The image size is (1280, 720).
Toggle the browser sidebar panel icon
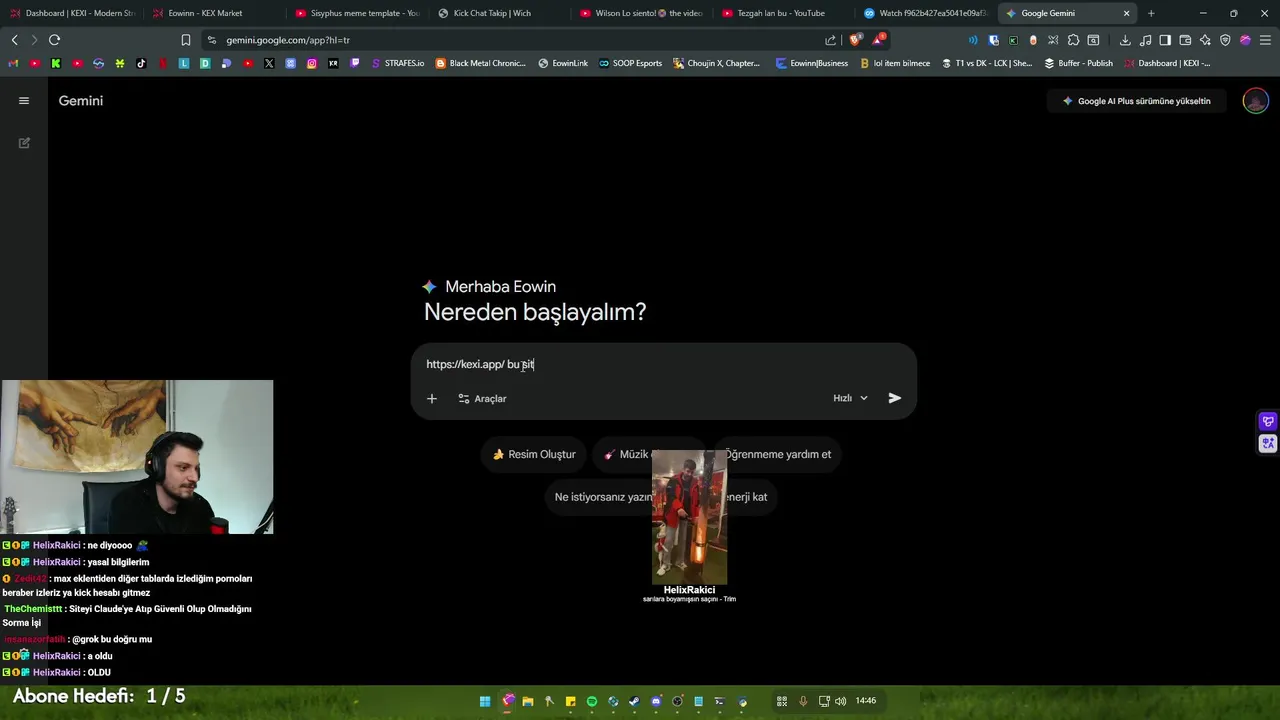(x=1165, y=40)
